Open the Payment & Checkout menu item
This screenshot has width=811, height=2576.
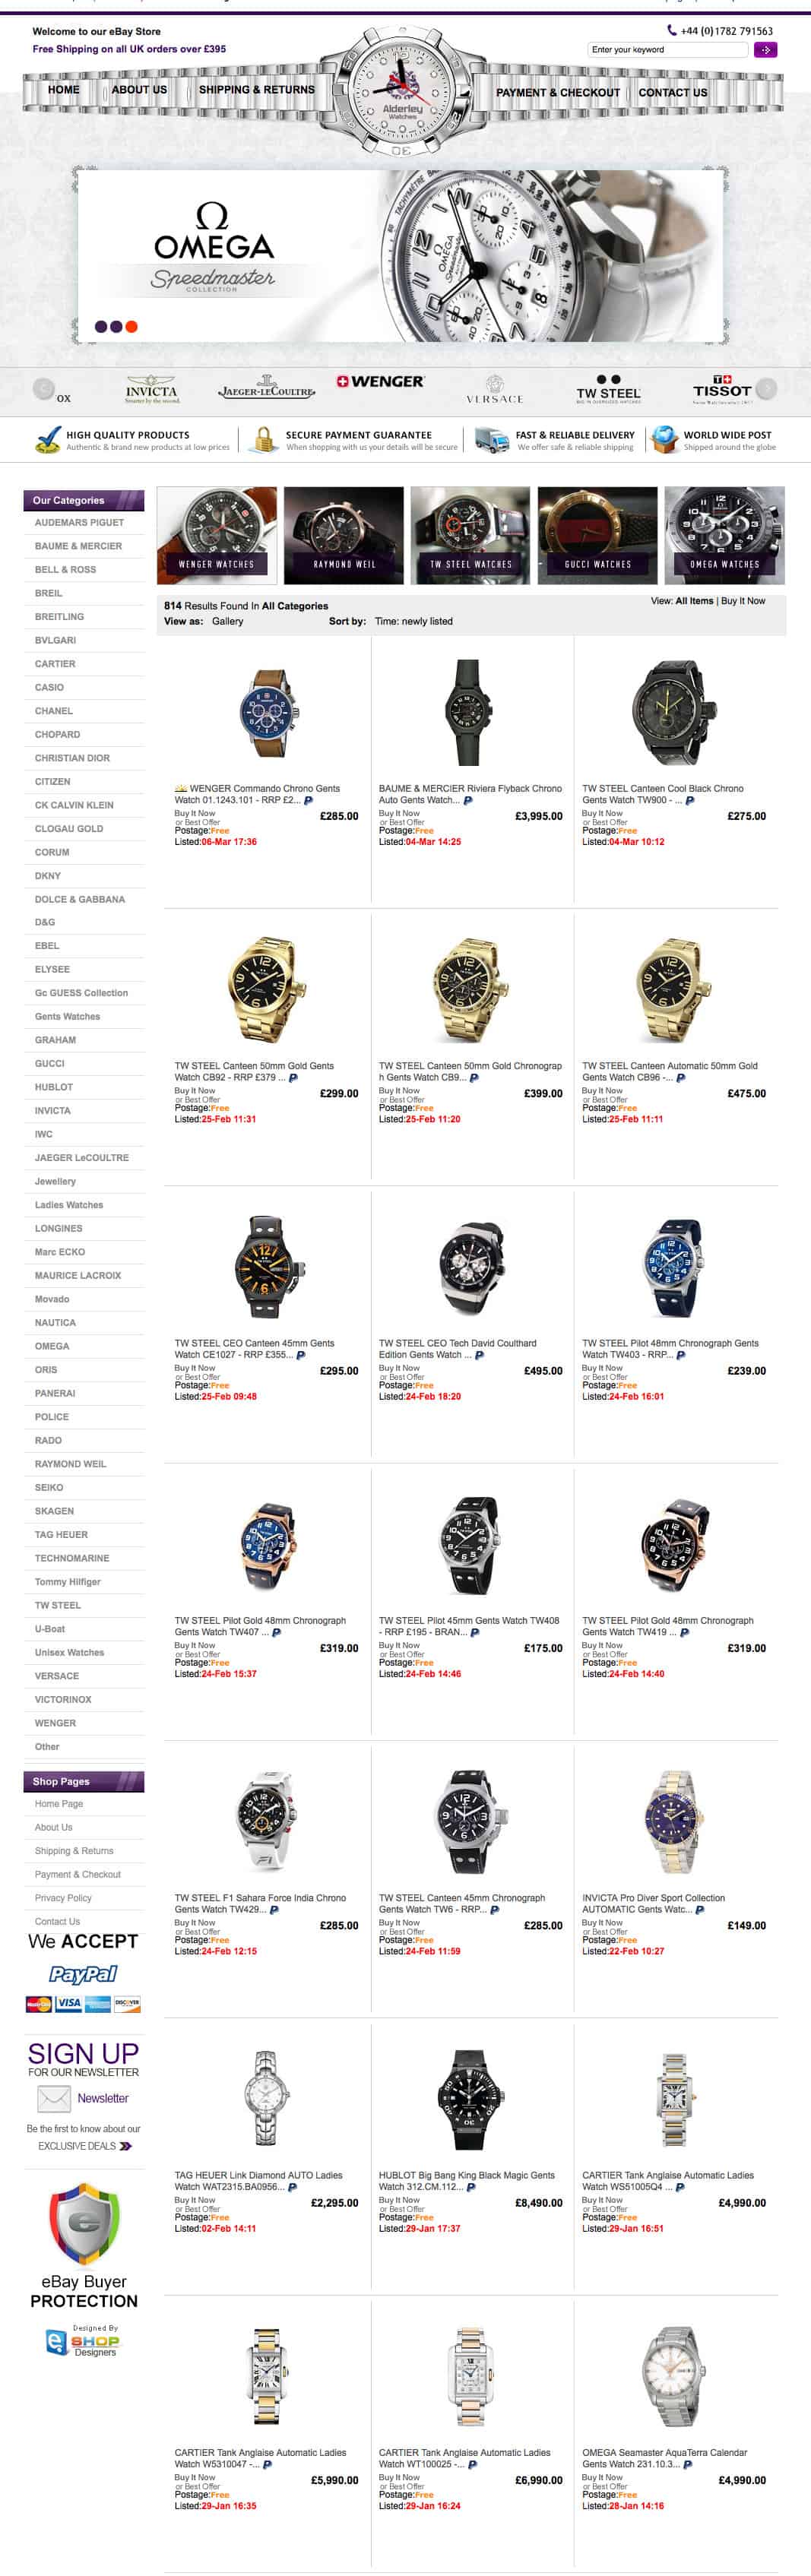[x=558, y=92]
